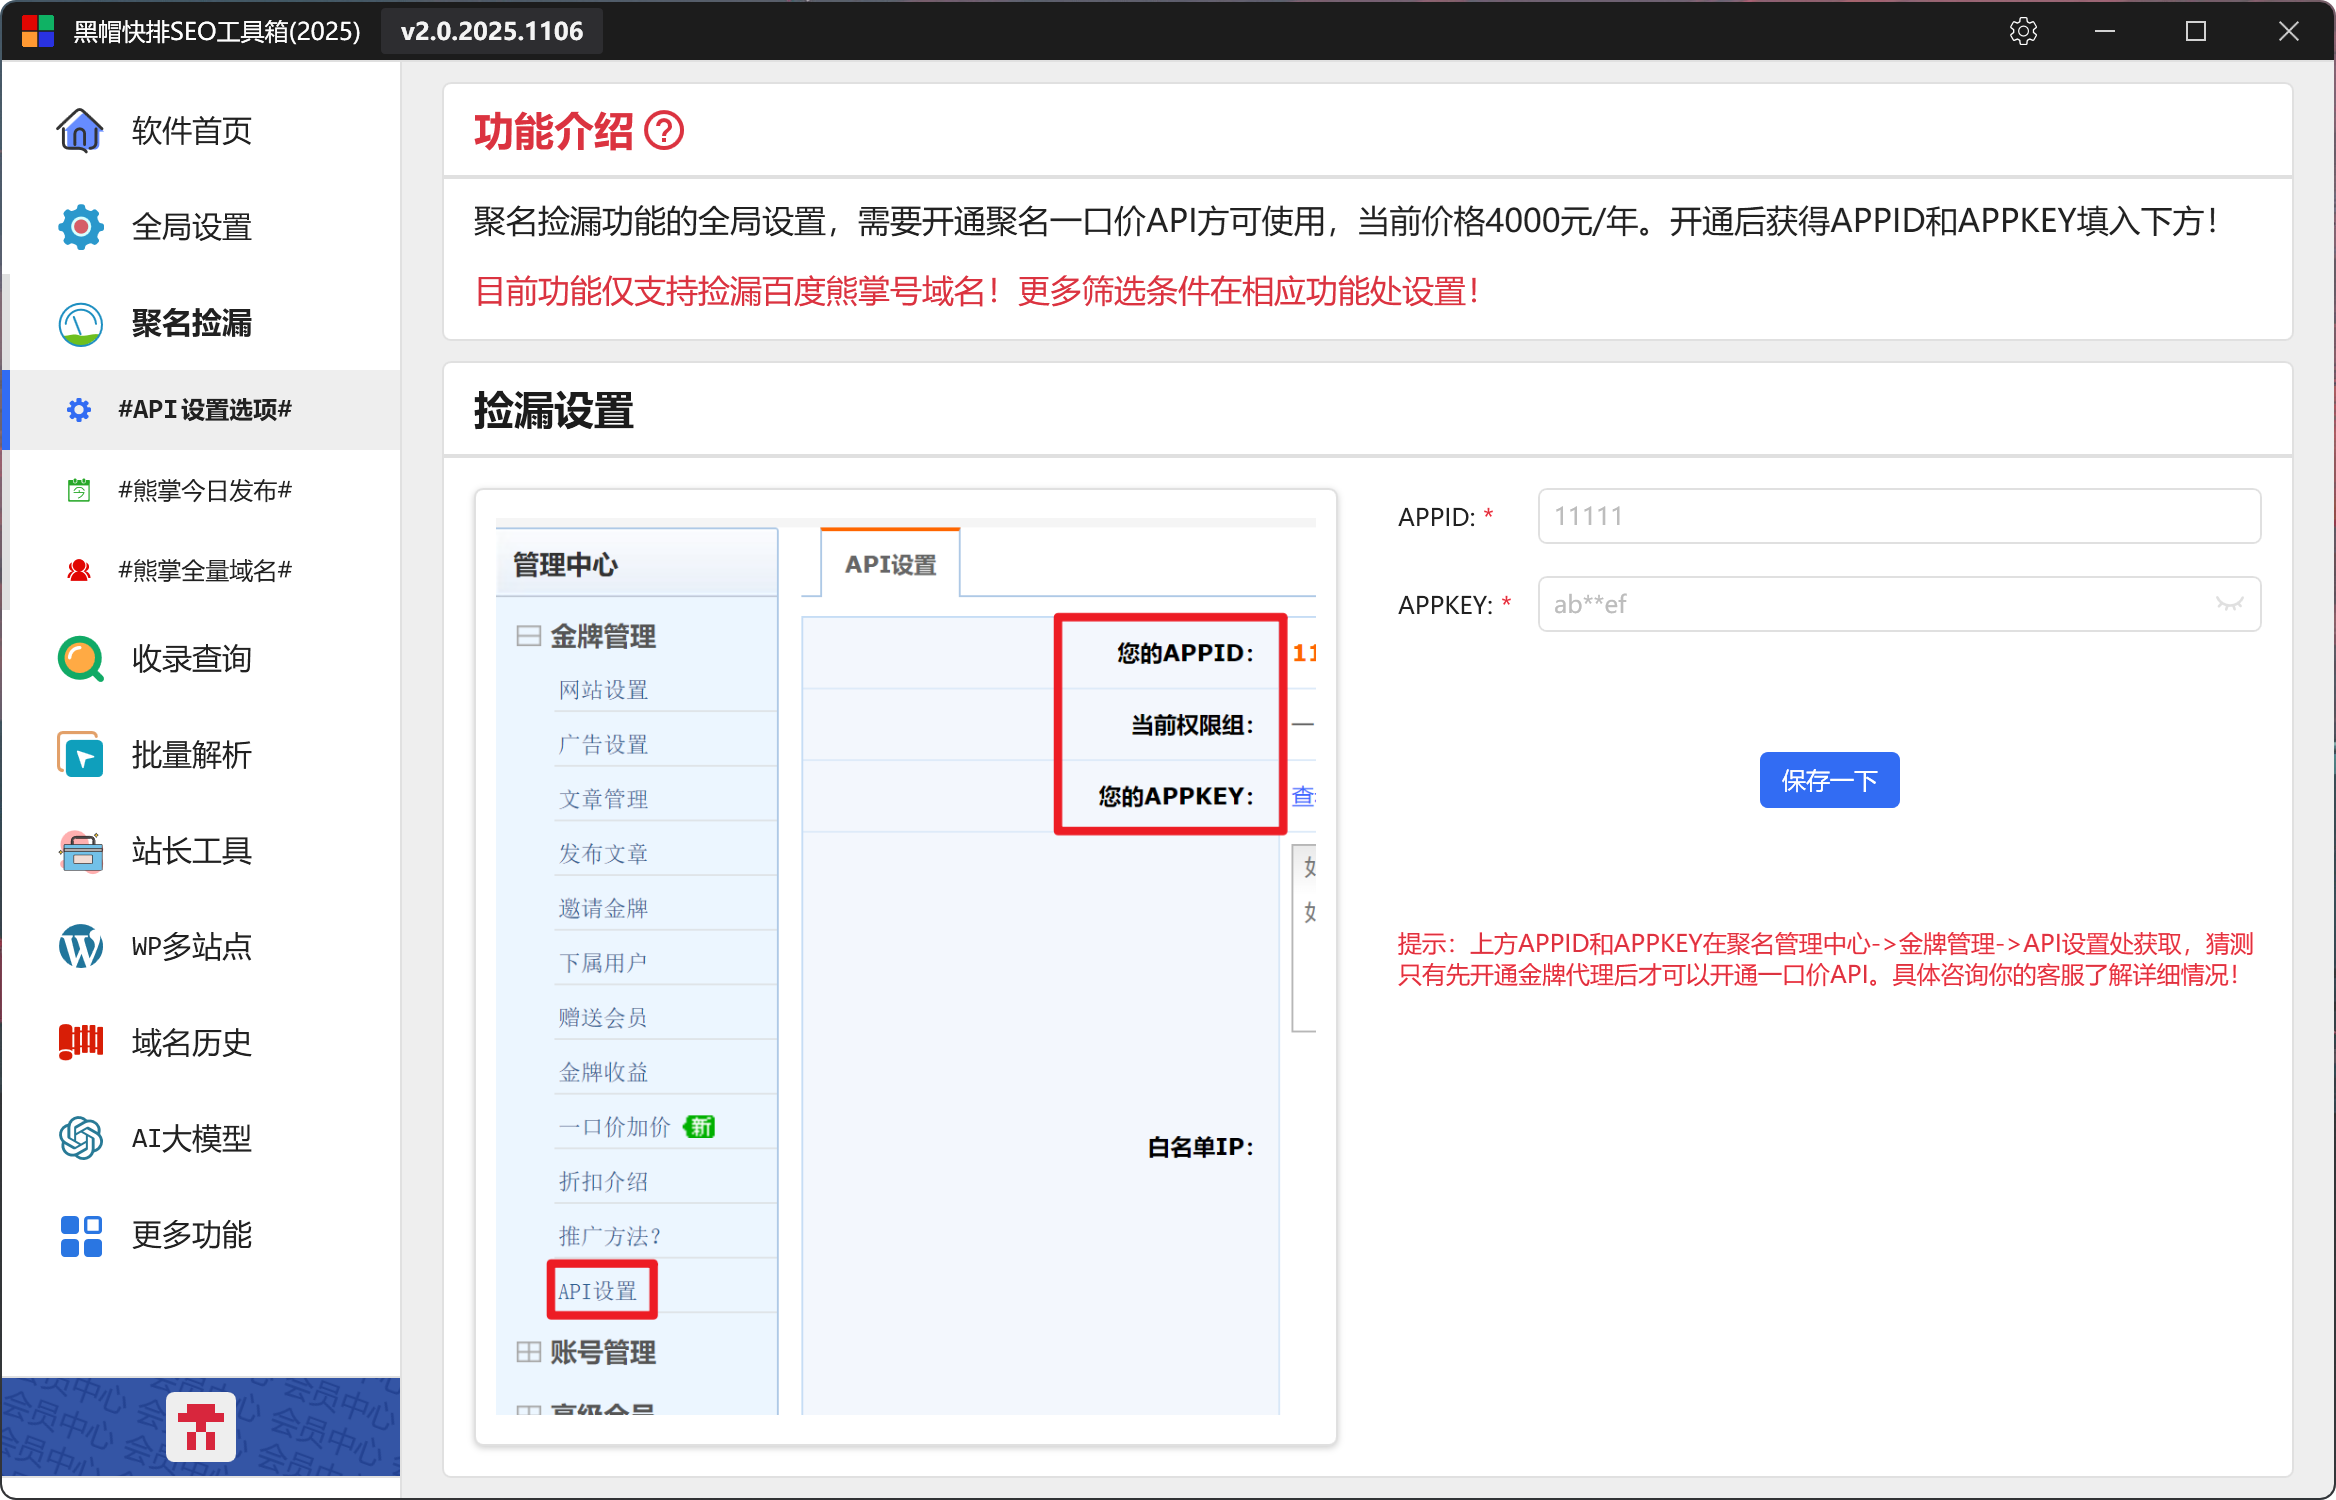Click the member center banner icon
The image size is (2336, 1500).
point(200,1426)
